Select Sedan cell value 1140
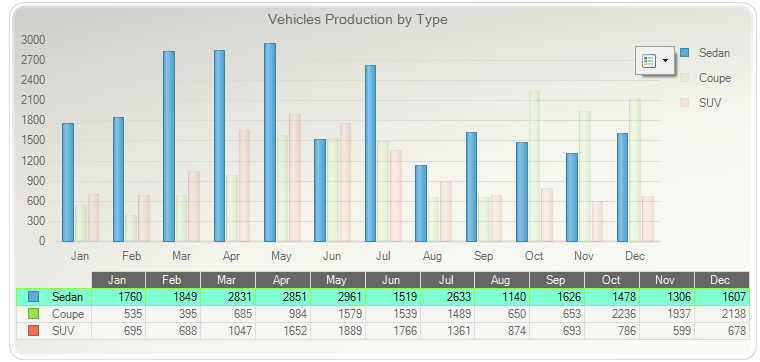Image resolution: width=760 pixels, height=362 pixels. [502, 297]
